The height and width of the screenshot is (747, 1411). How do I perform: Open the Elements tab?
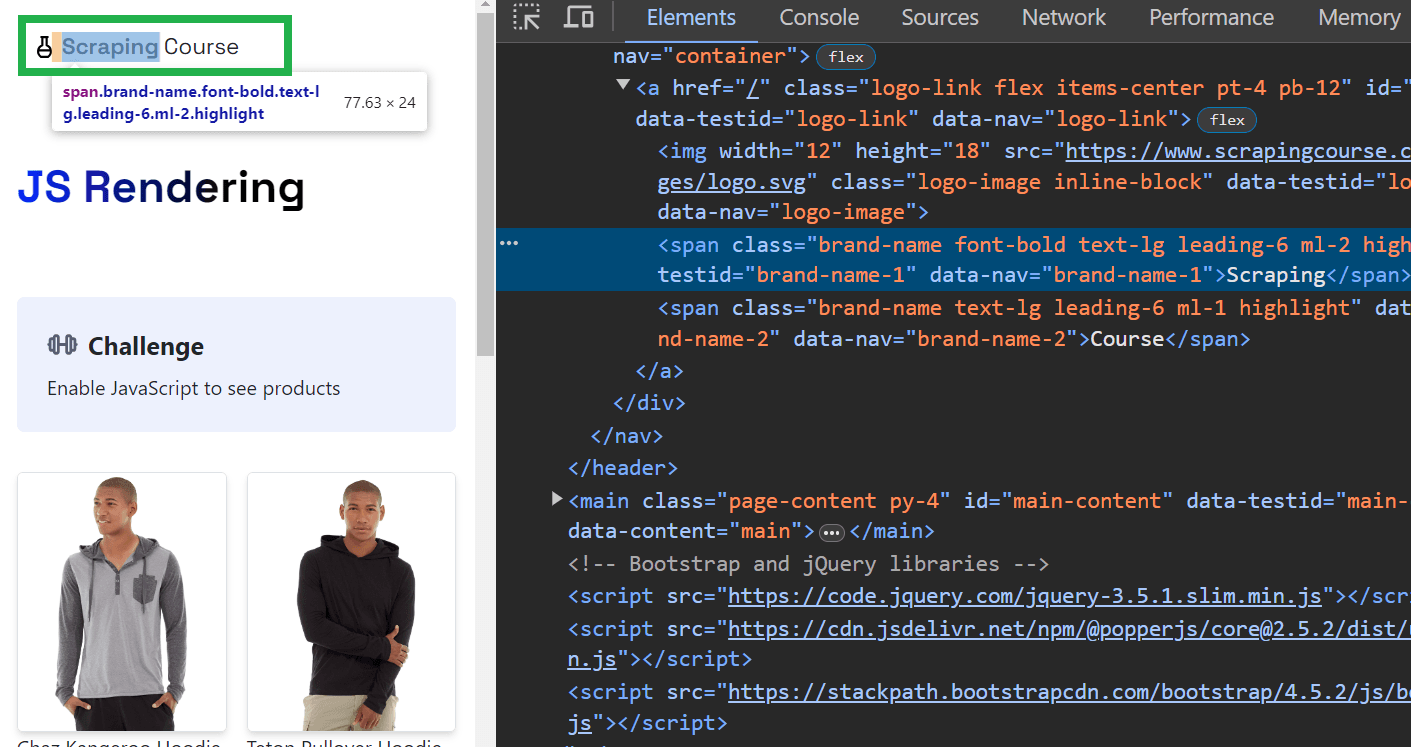691,17
